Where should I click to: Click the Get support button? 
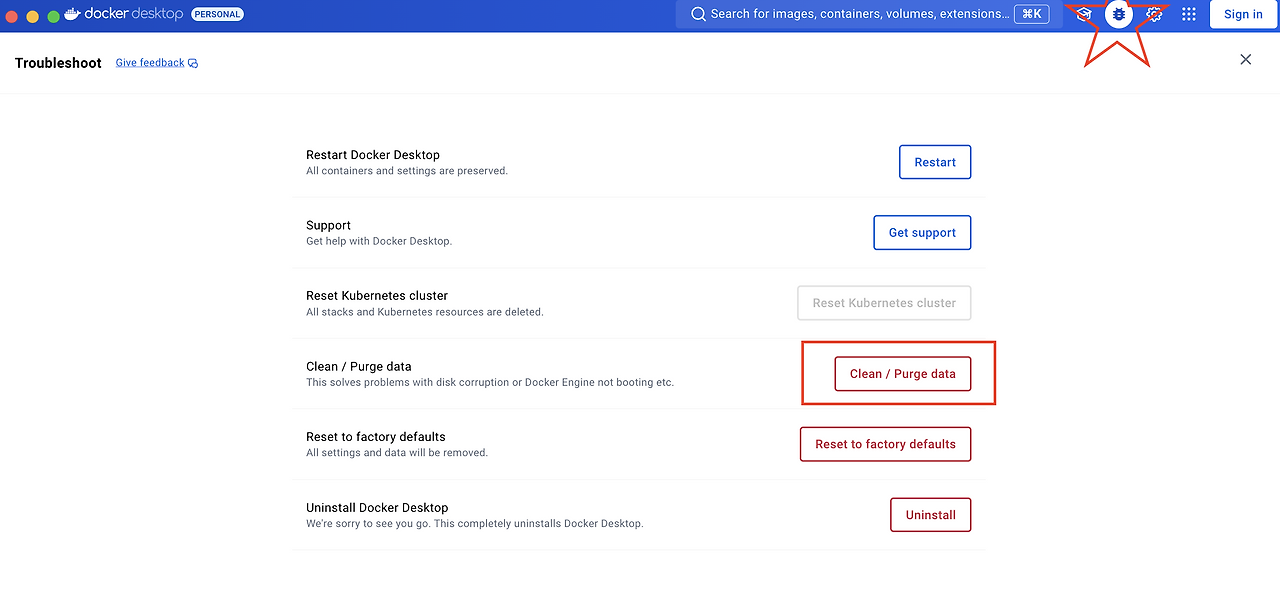922,232
